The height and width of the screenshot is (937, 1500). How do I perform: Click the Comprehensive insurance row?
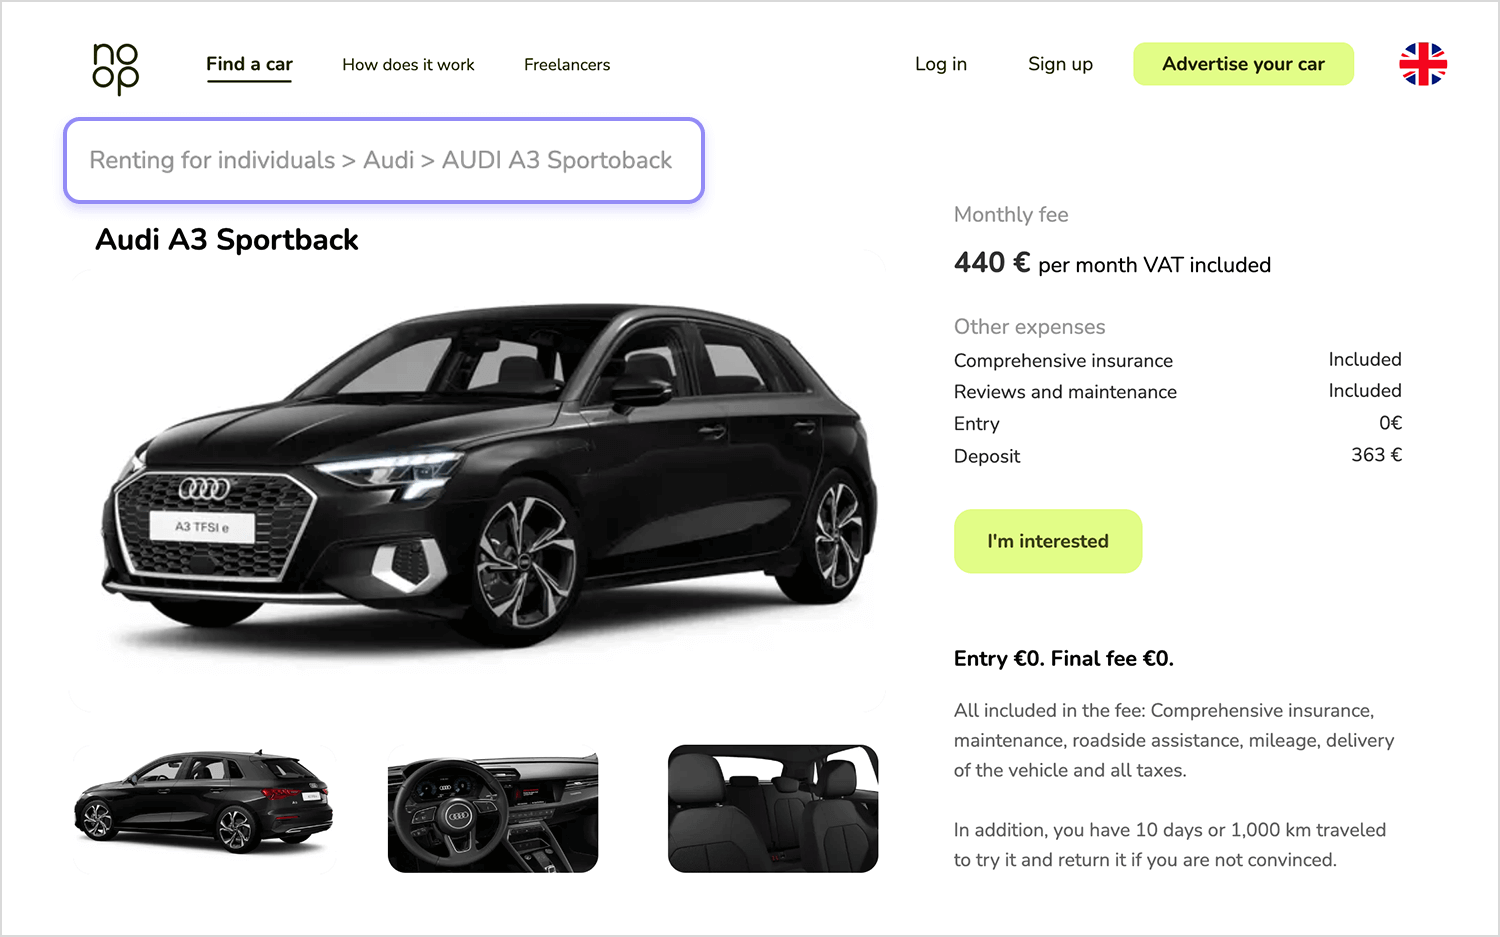tap(1178, 360)
